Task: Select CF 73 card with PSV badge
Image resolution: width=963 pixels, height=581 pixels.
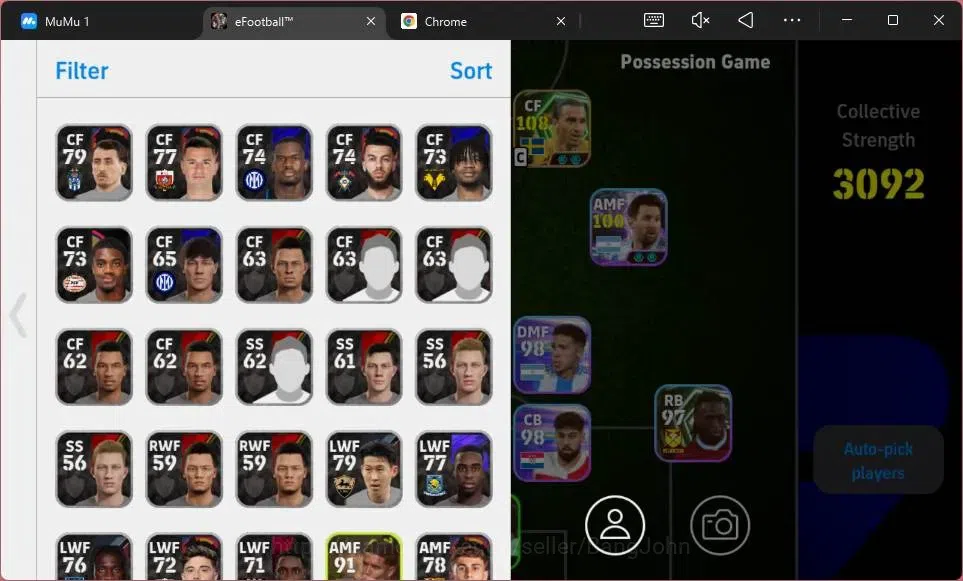Action: (x=94, y=265)
